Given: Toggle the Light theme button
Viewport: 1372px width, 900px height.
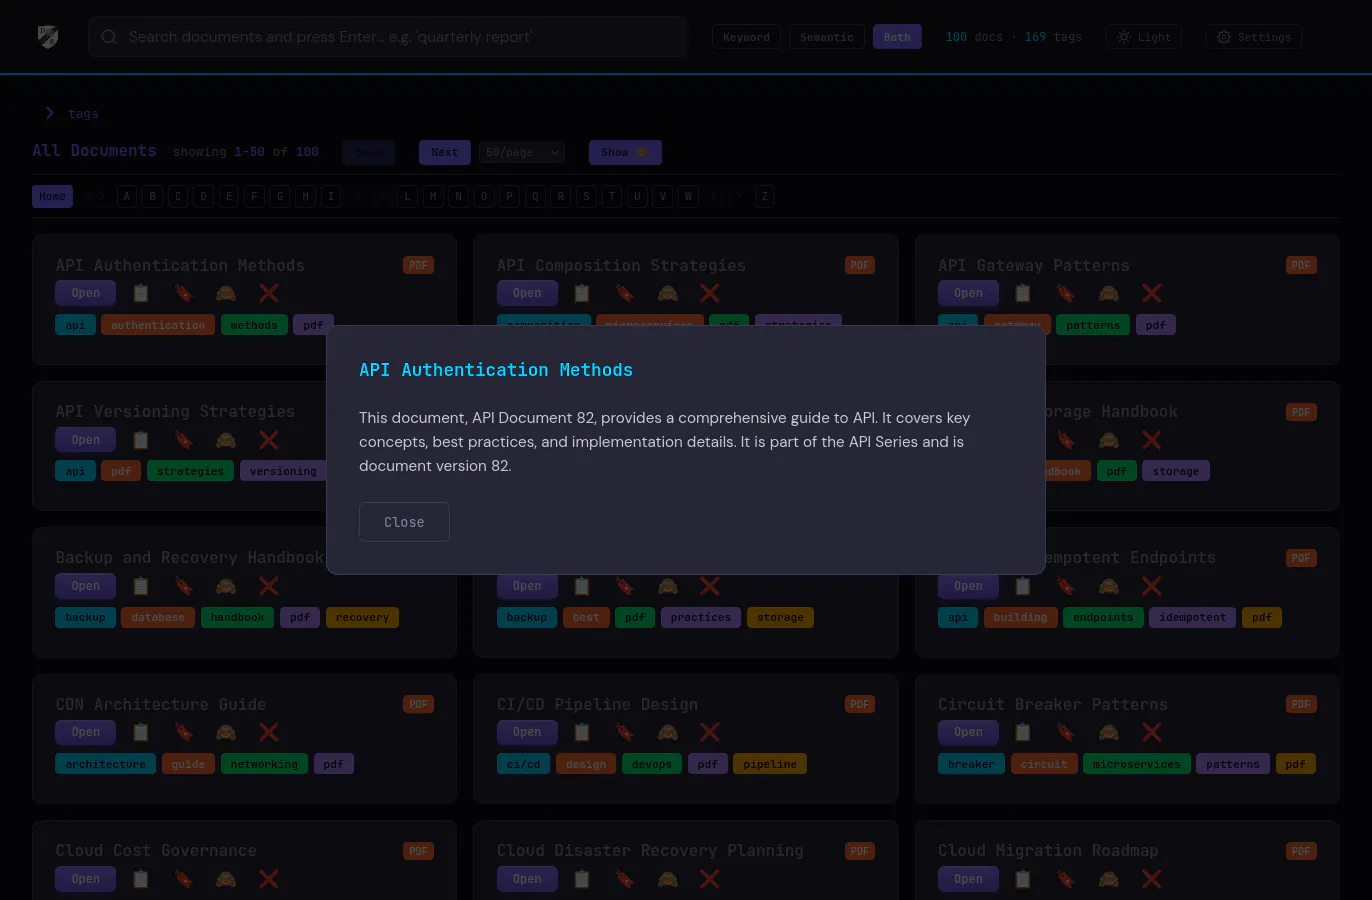Looking at the screenshot, I should [1144, 37].
